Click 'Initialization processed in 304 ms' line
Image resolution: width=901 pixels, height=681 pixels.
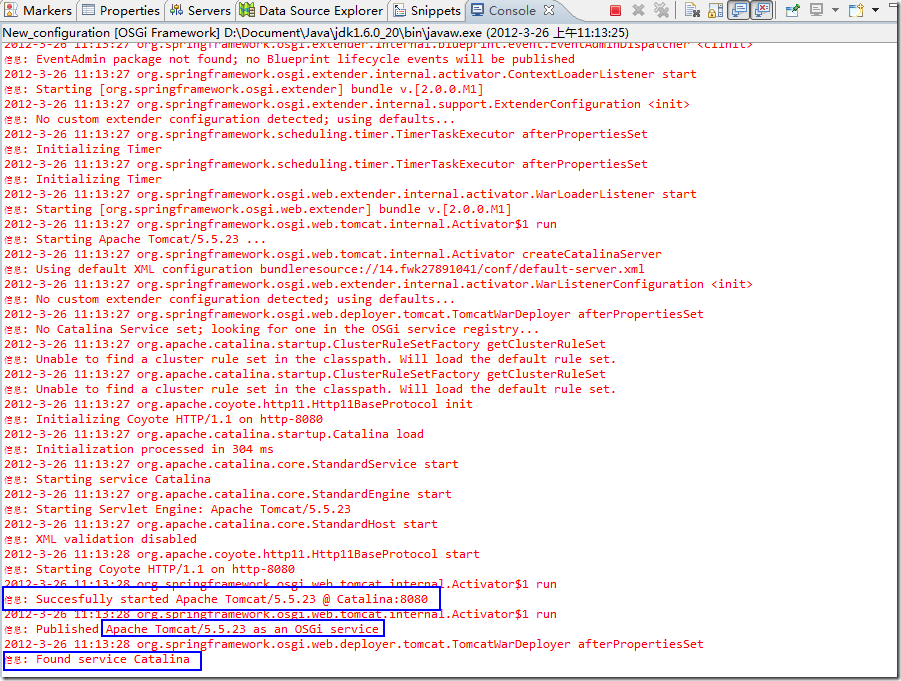pos(139,449)
